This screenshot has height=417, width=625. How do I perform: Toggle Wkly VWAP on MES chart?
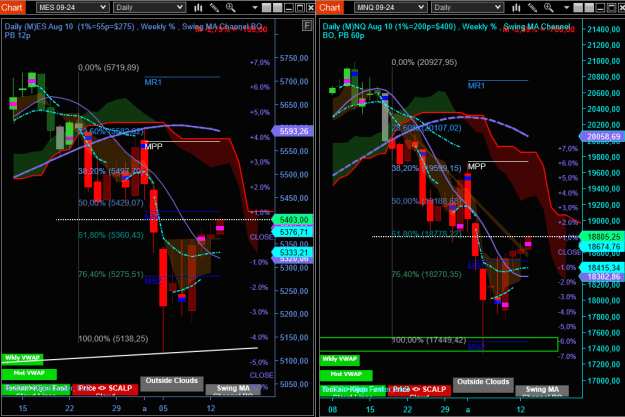(x=22, y=358)
